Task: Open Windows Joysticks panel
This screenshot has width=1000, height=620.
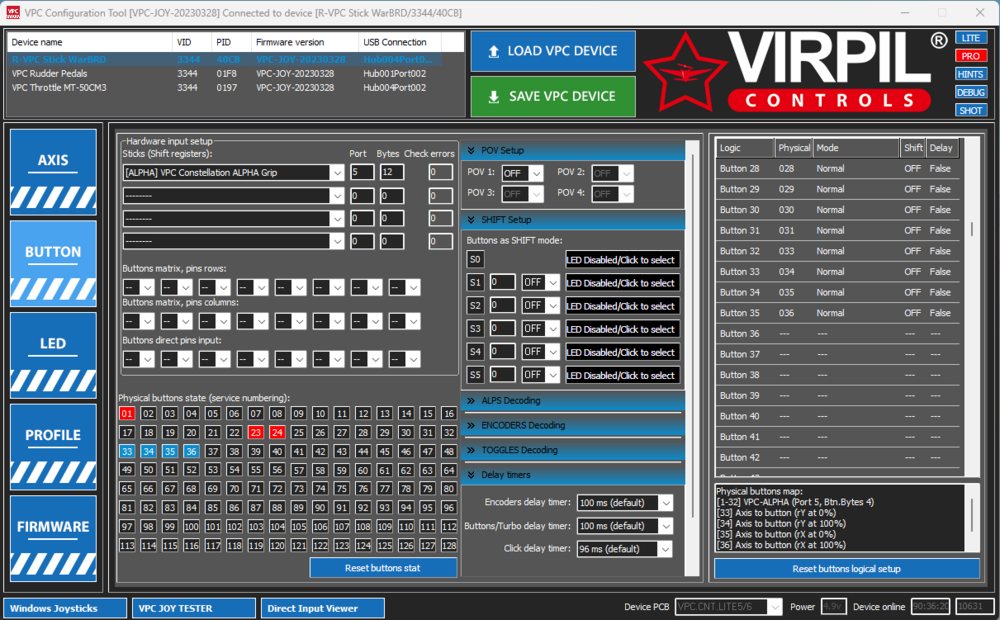Action: (65, 609)
